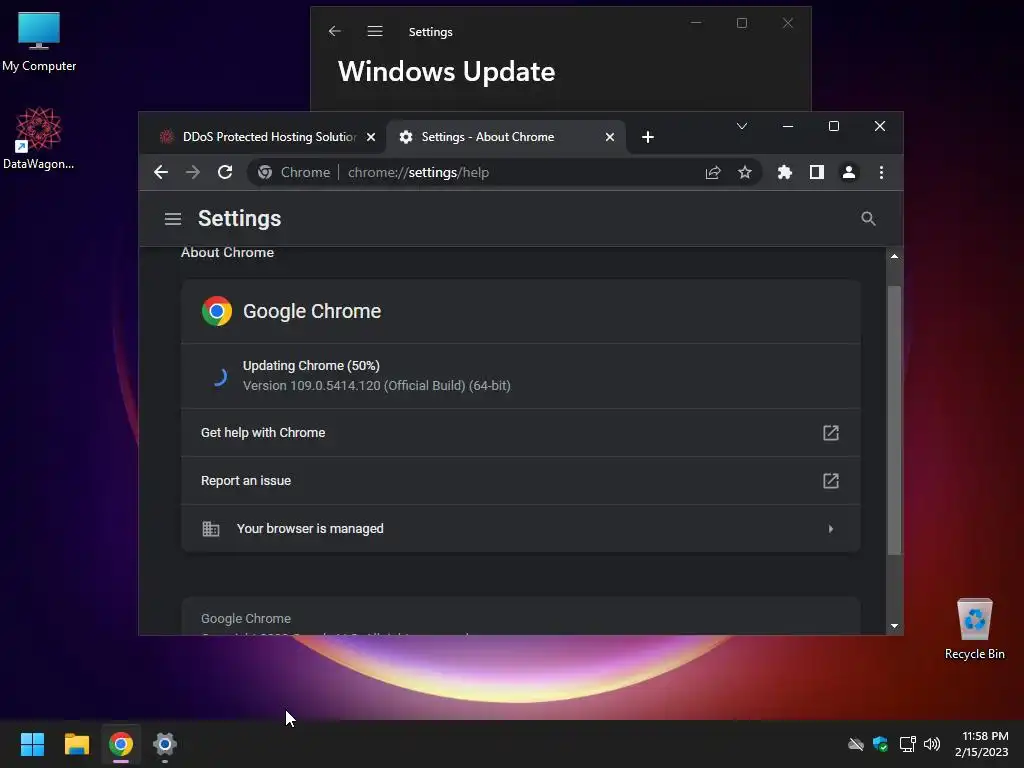1024x768 pixels.
Task: Go back in Chrome navigation
Action: (x=161, y=172)
